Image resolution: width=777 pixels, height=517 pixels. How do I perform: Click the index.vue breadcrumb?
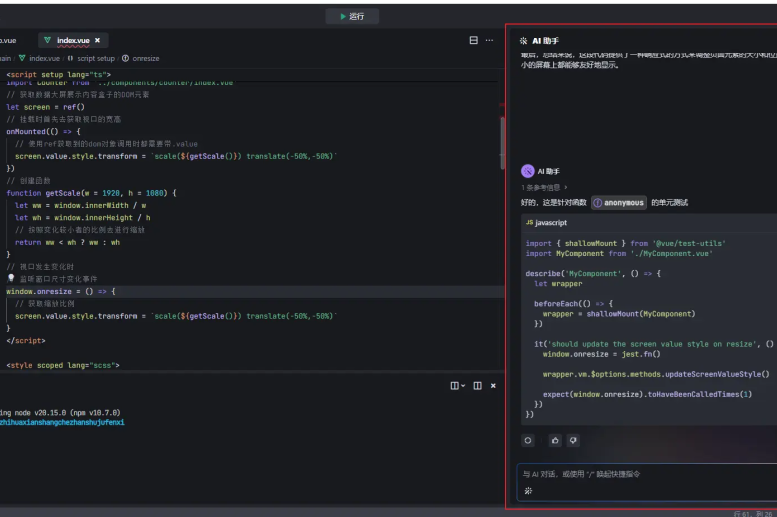point(44,59)
